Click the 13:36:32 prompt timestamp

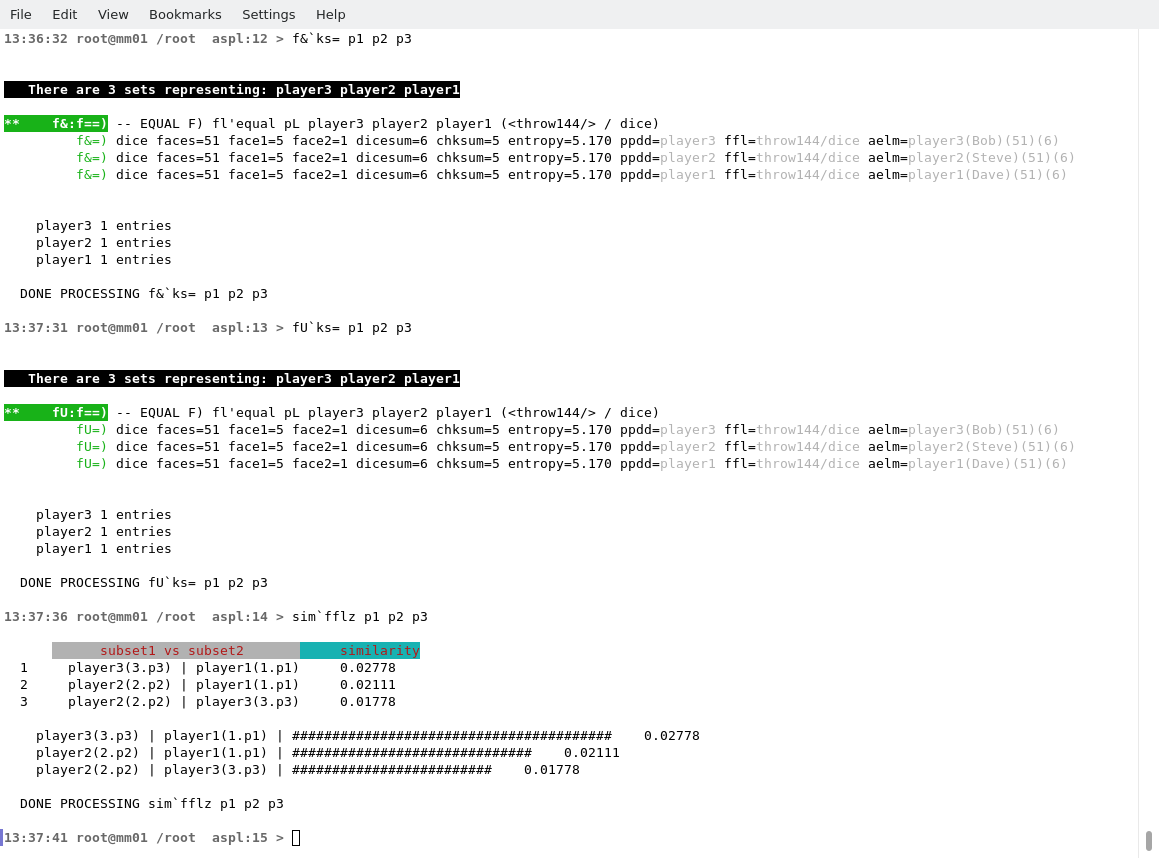point(35,39)
